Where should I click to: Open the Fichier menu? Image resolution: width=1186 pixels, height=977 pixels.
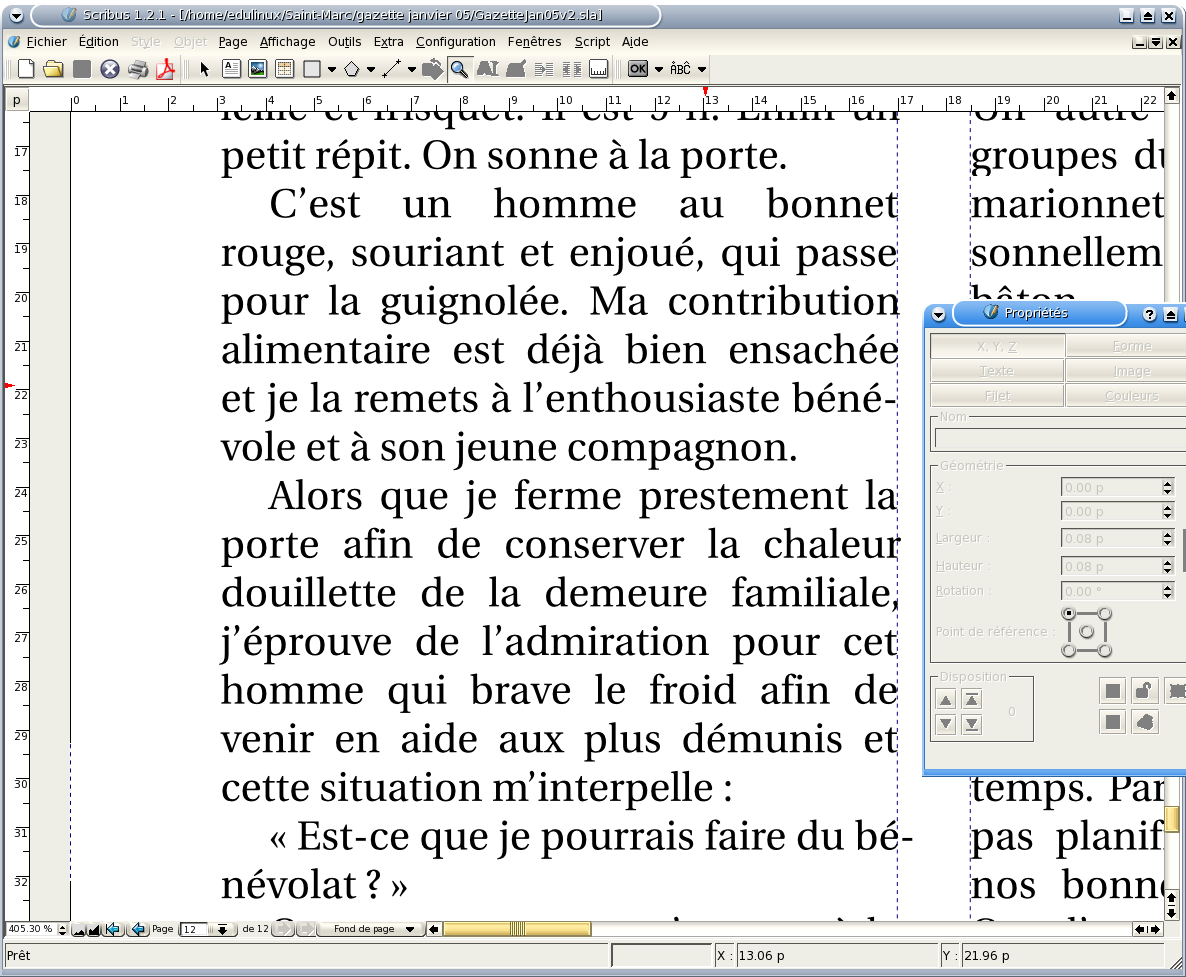46,42
